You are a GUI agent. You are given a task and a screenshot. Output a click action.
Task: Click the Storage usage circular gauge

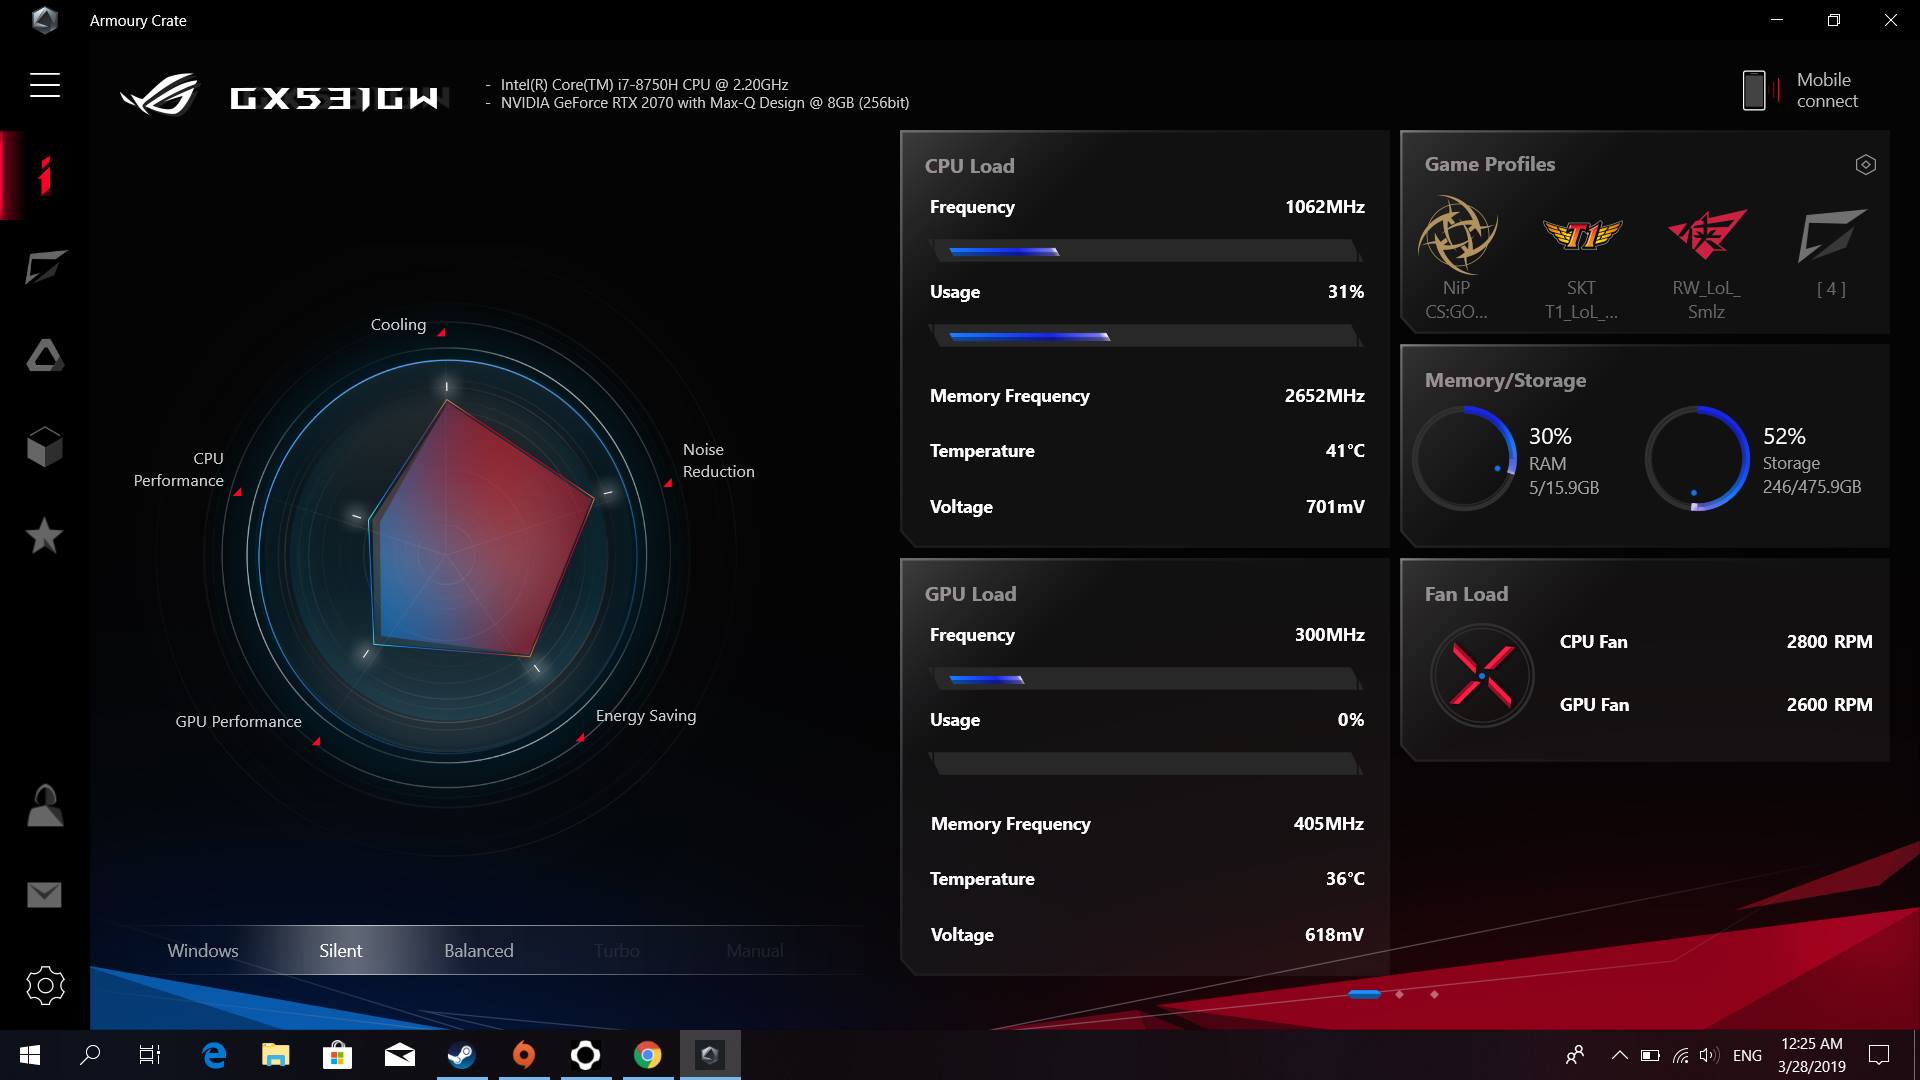(1697, 458)
